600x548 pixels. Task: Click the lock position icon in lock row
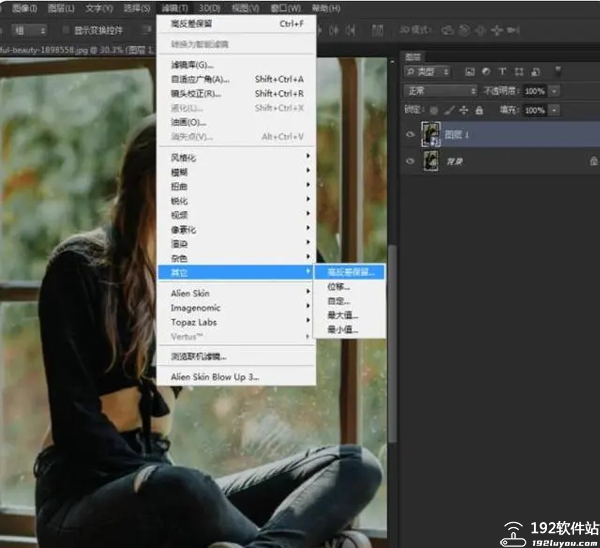(464, 110)
